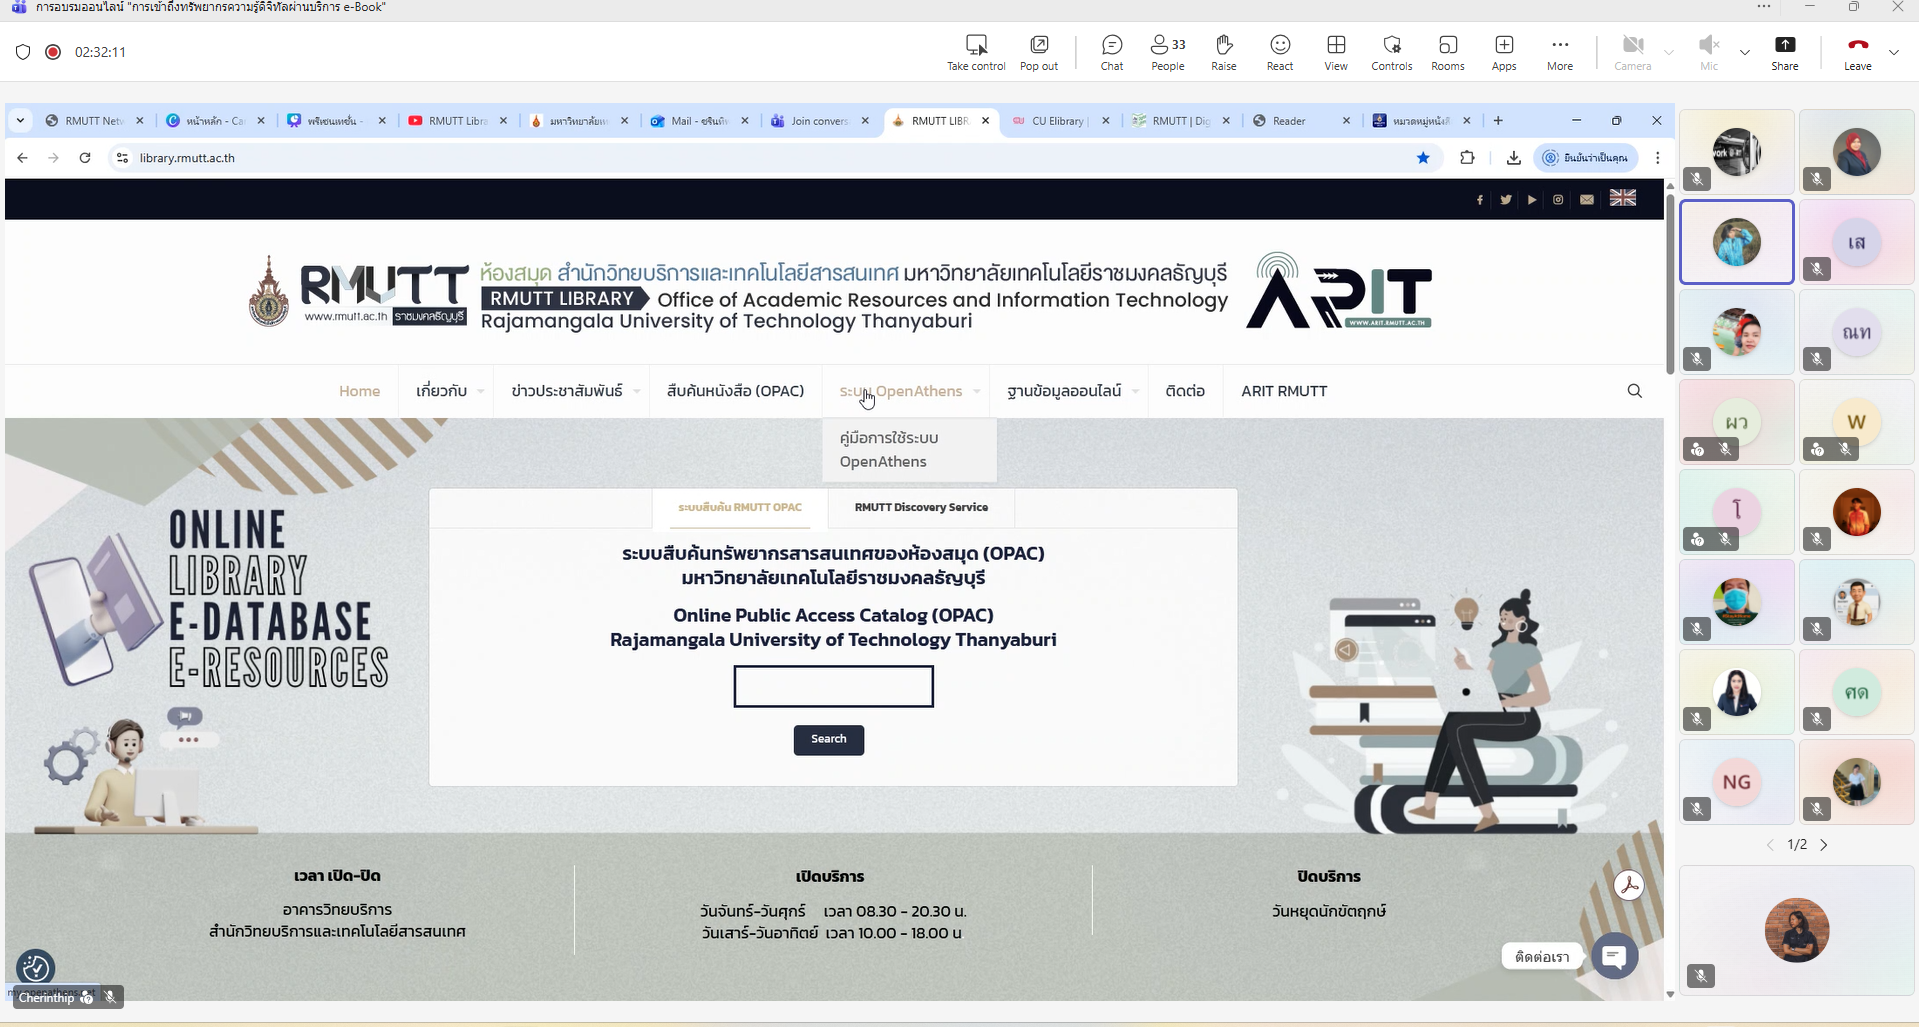Click the website search magnifier icon
This screenshot has width=1919, height=1027.
click(1634, 391)
